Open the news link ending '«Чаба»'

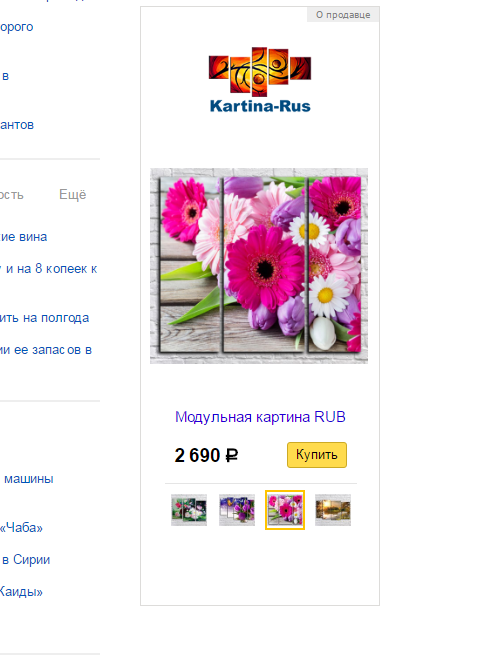tap(21, 527)
